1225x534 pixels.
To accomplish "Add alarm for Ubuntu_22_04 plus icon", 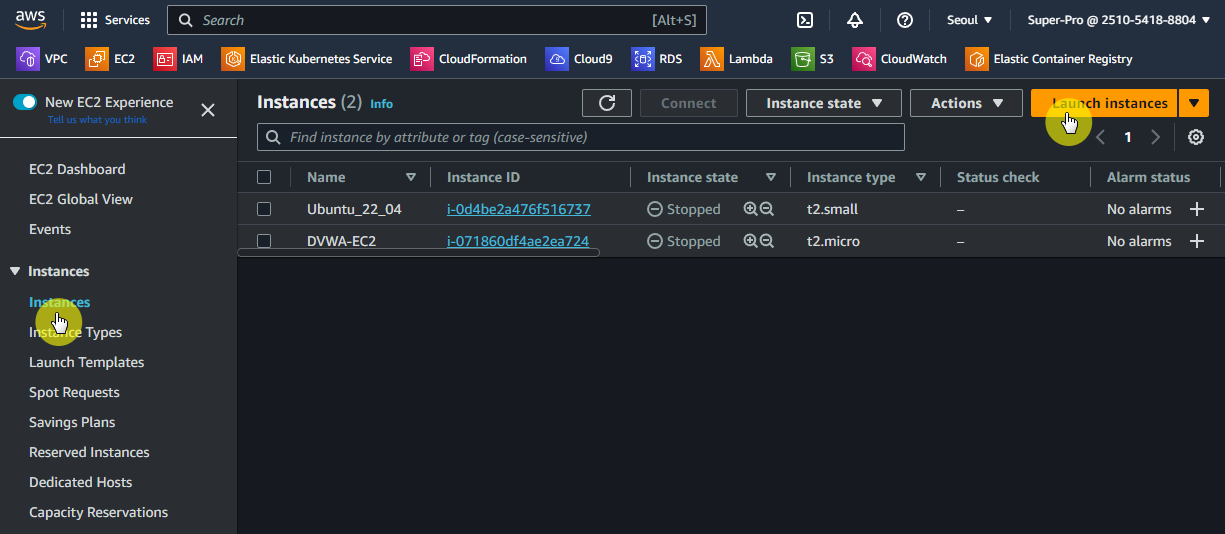I will click(1196, 209).
